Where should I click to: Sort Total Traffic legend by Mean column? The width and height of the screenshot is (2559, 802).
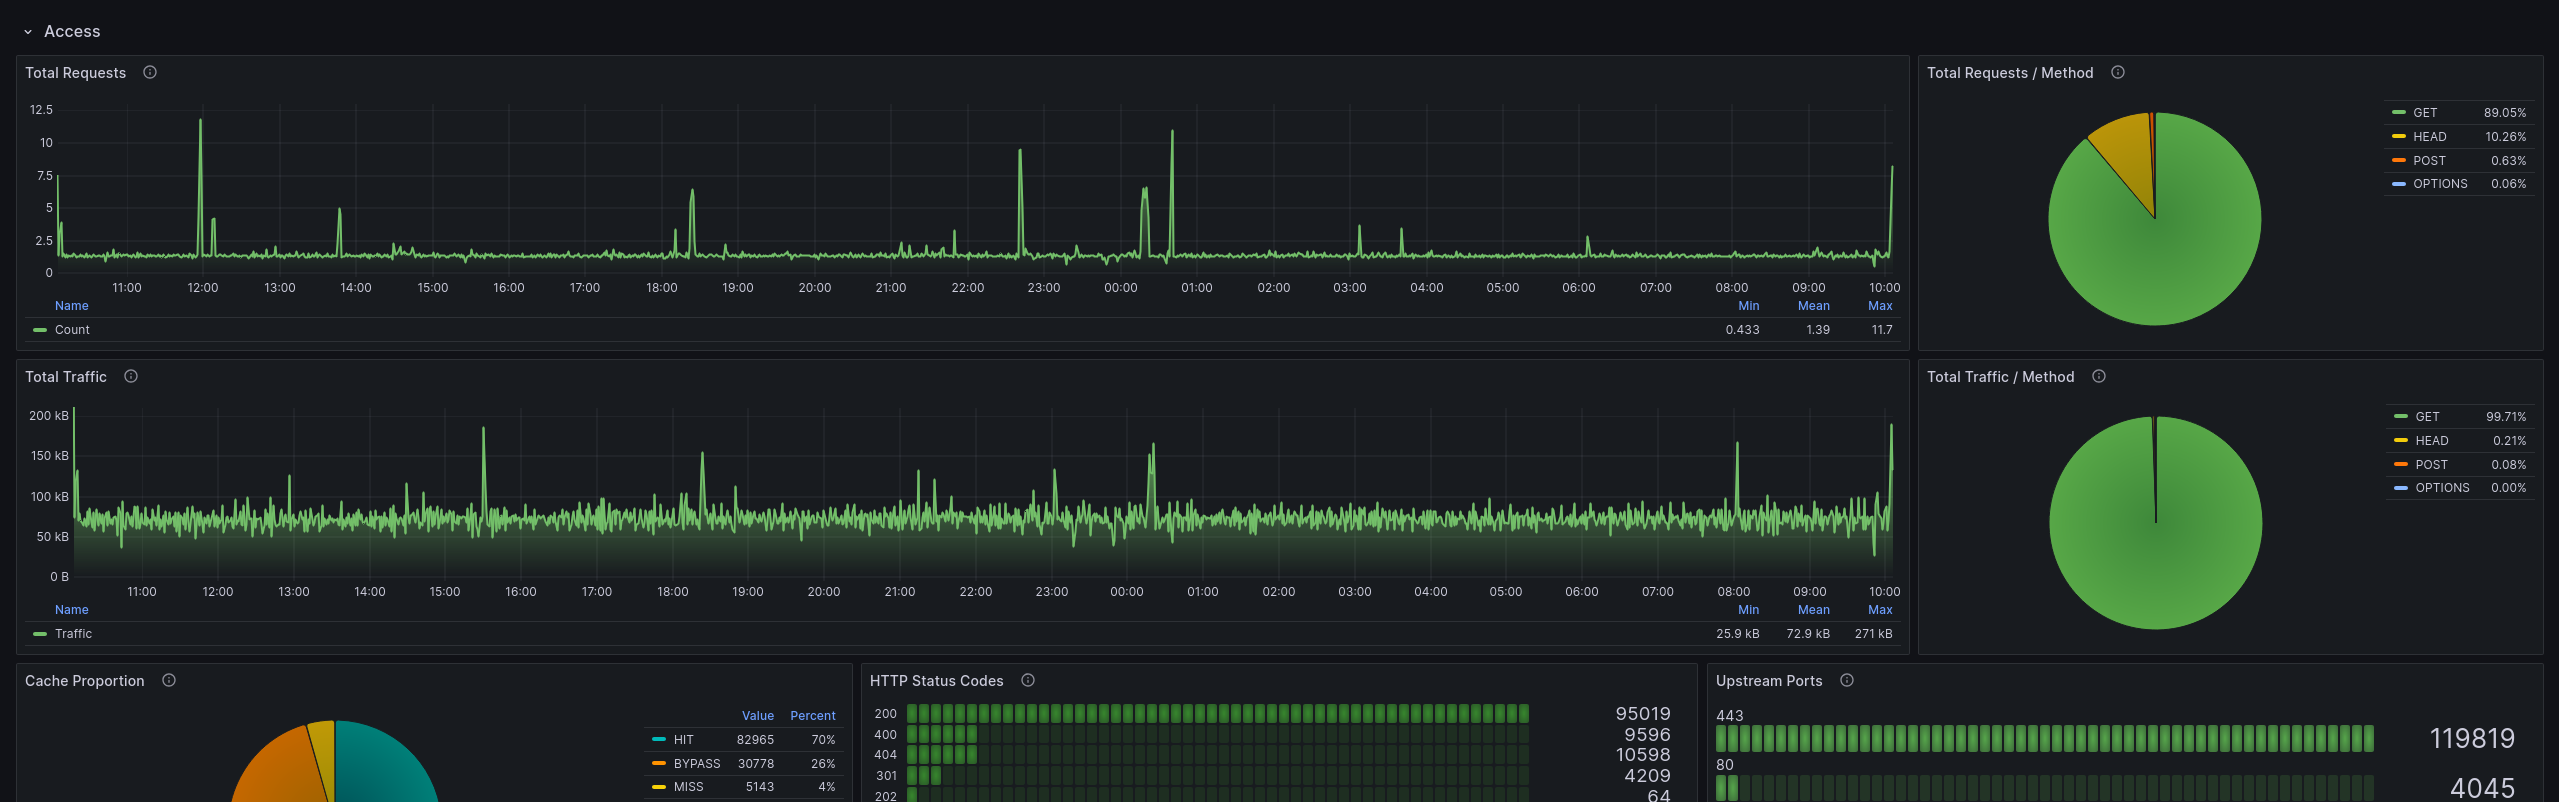(1814, 610)
